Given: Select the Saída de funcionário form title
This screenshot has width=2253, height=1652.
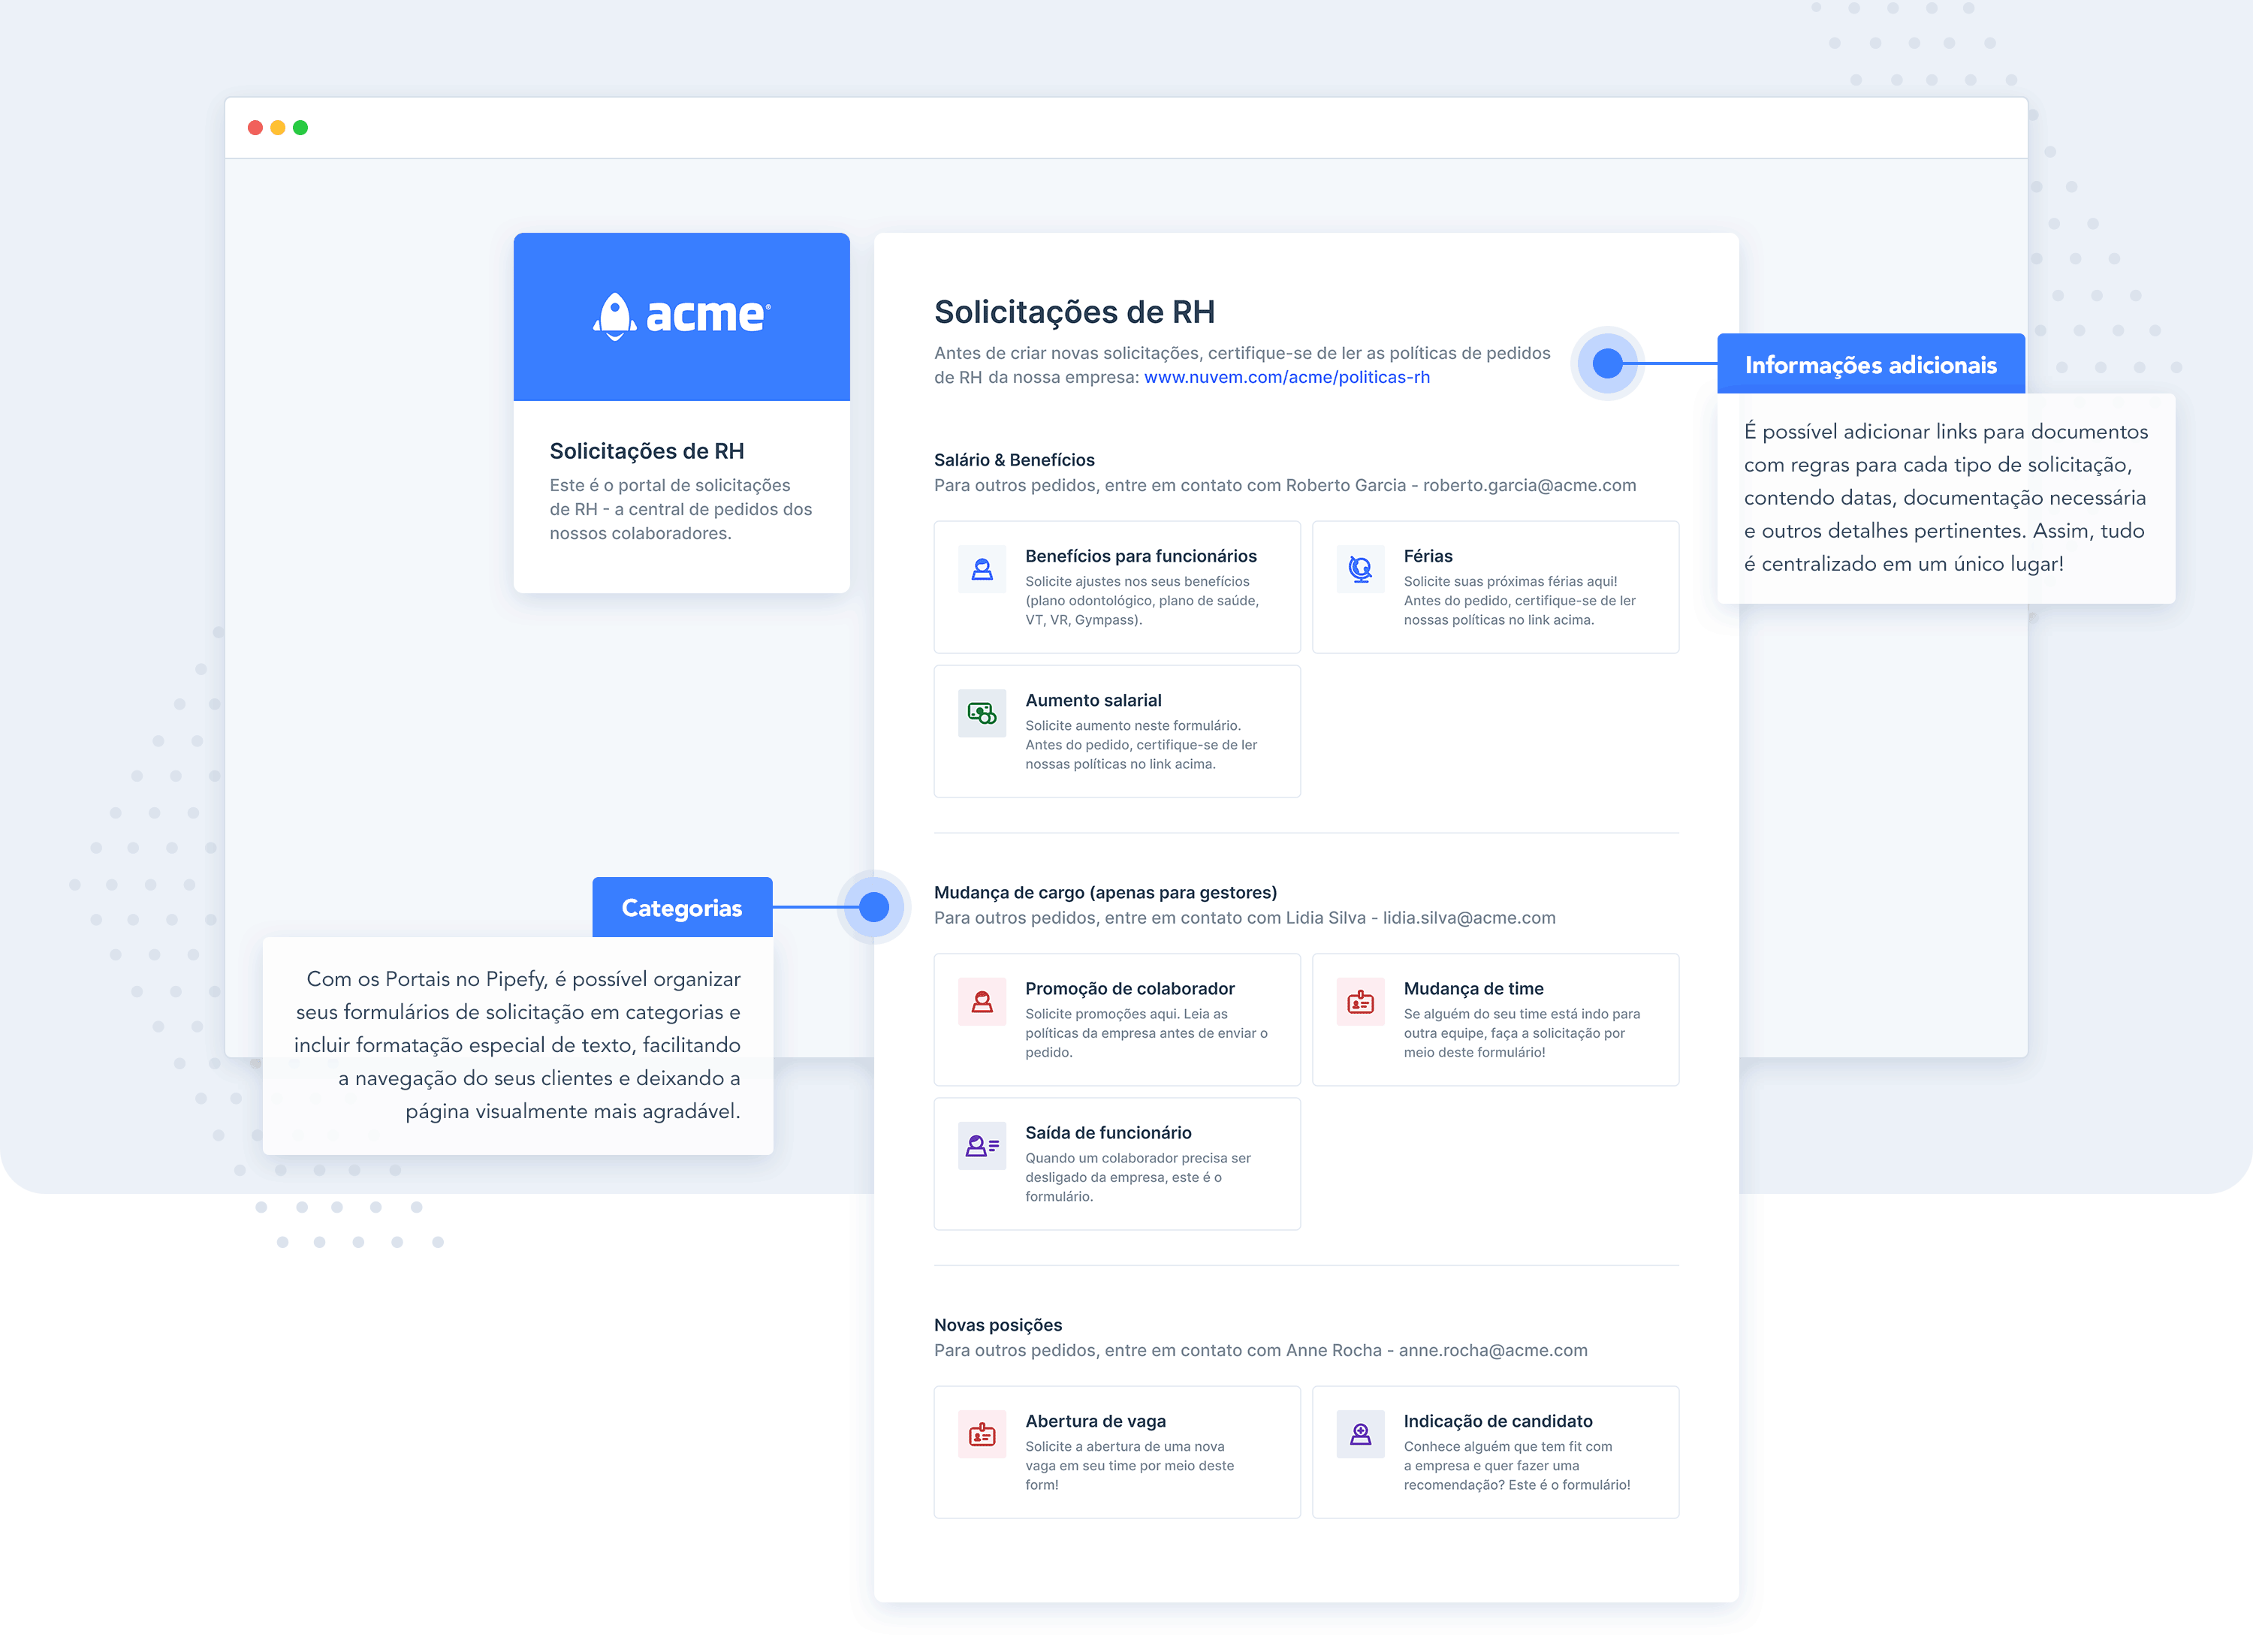Looking at the screenshot, I should (x=1107, y=1132).
